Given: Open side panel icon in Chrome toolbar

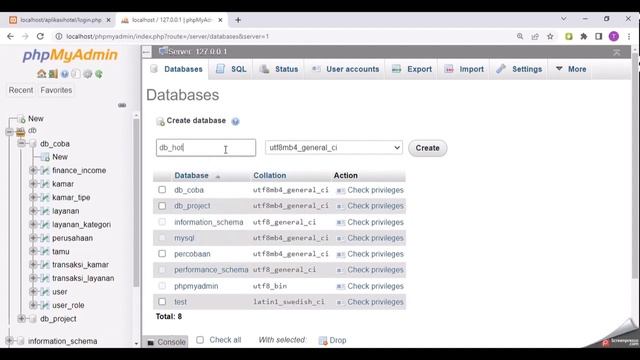Looking at the screenshot, I should (x=598, y=36).
